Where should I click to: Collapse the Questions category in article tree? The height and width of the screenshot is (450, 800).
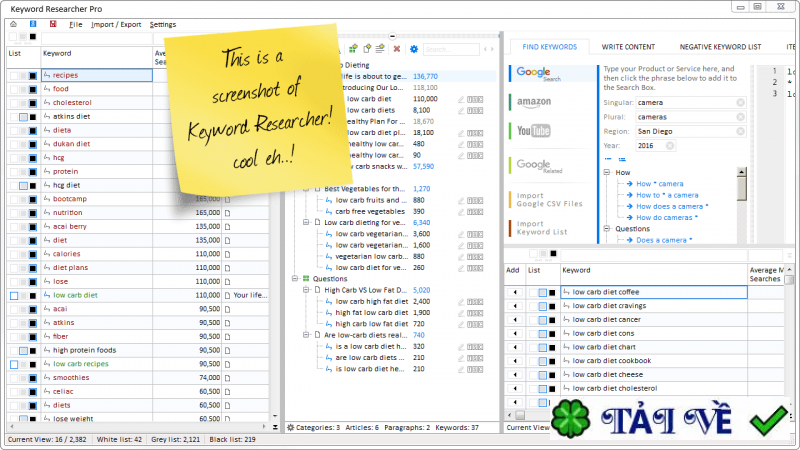pyautogui.click(x=295, y=279)
